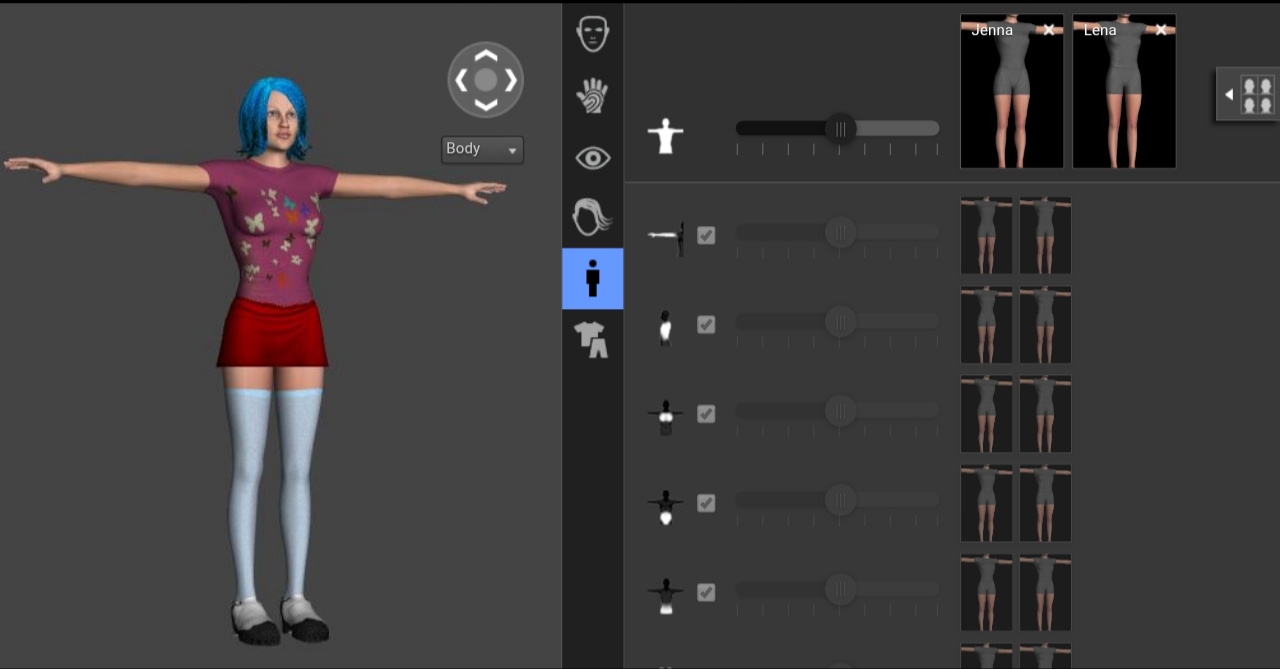The height and width of the screenshot is (669, 1280).
Task: Disable the hips row checkbox
Action: [x=706, y=503]
